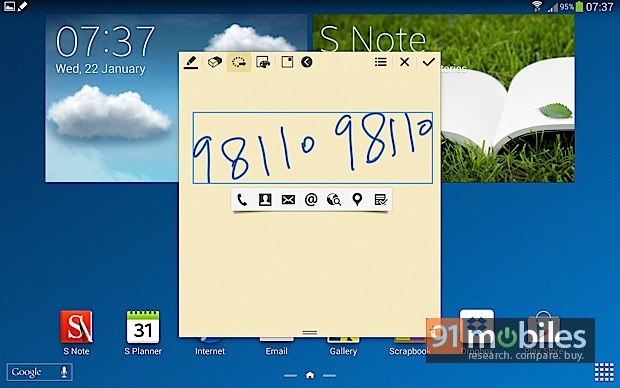Screen dimensions: 620x388
Task: Search the web with the globe icon
Action: click(334, 200)
